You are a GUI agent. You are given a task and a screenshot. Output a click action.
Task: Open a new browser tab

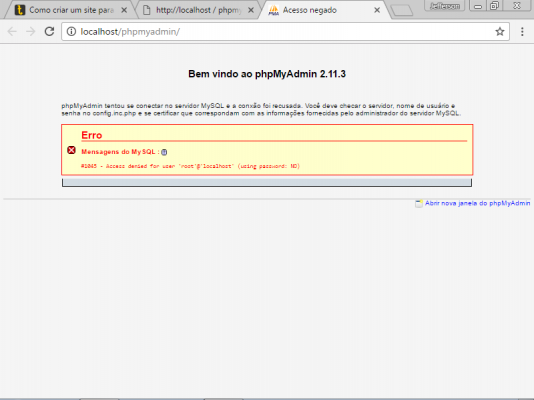[x=402, y=11]
